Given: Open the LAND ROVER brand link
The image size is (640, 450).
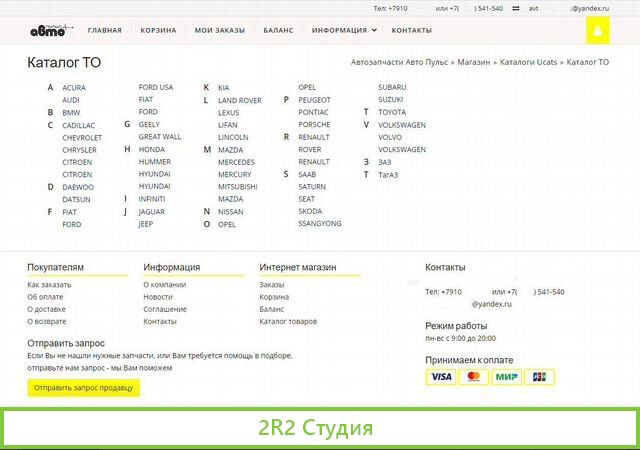Looking at the screenshot, I should pos(240,100).
